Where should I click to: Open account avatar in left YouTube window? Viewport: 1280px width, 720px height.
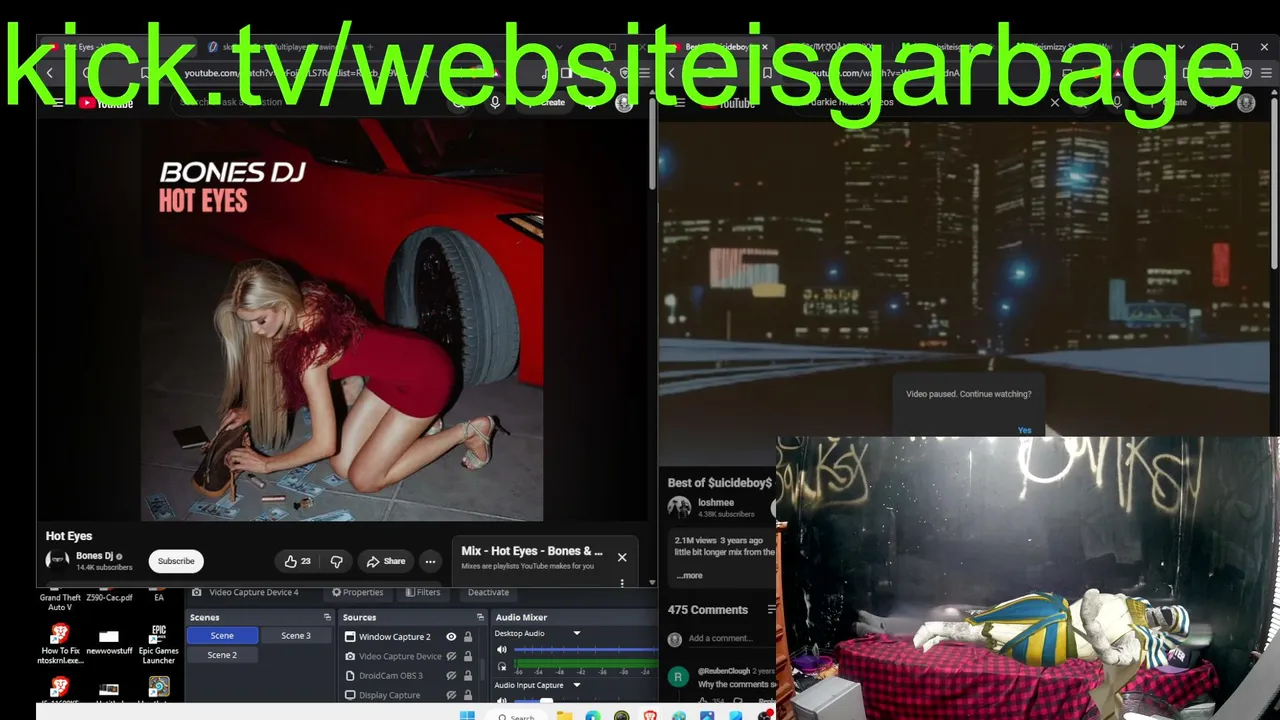click(624, 102)
